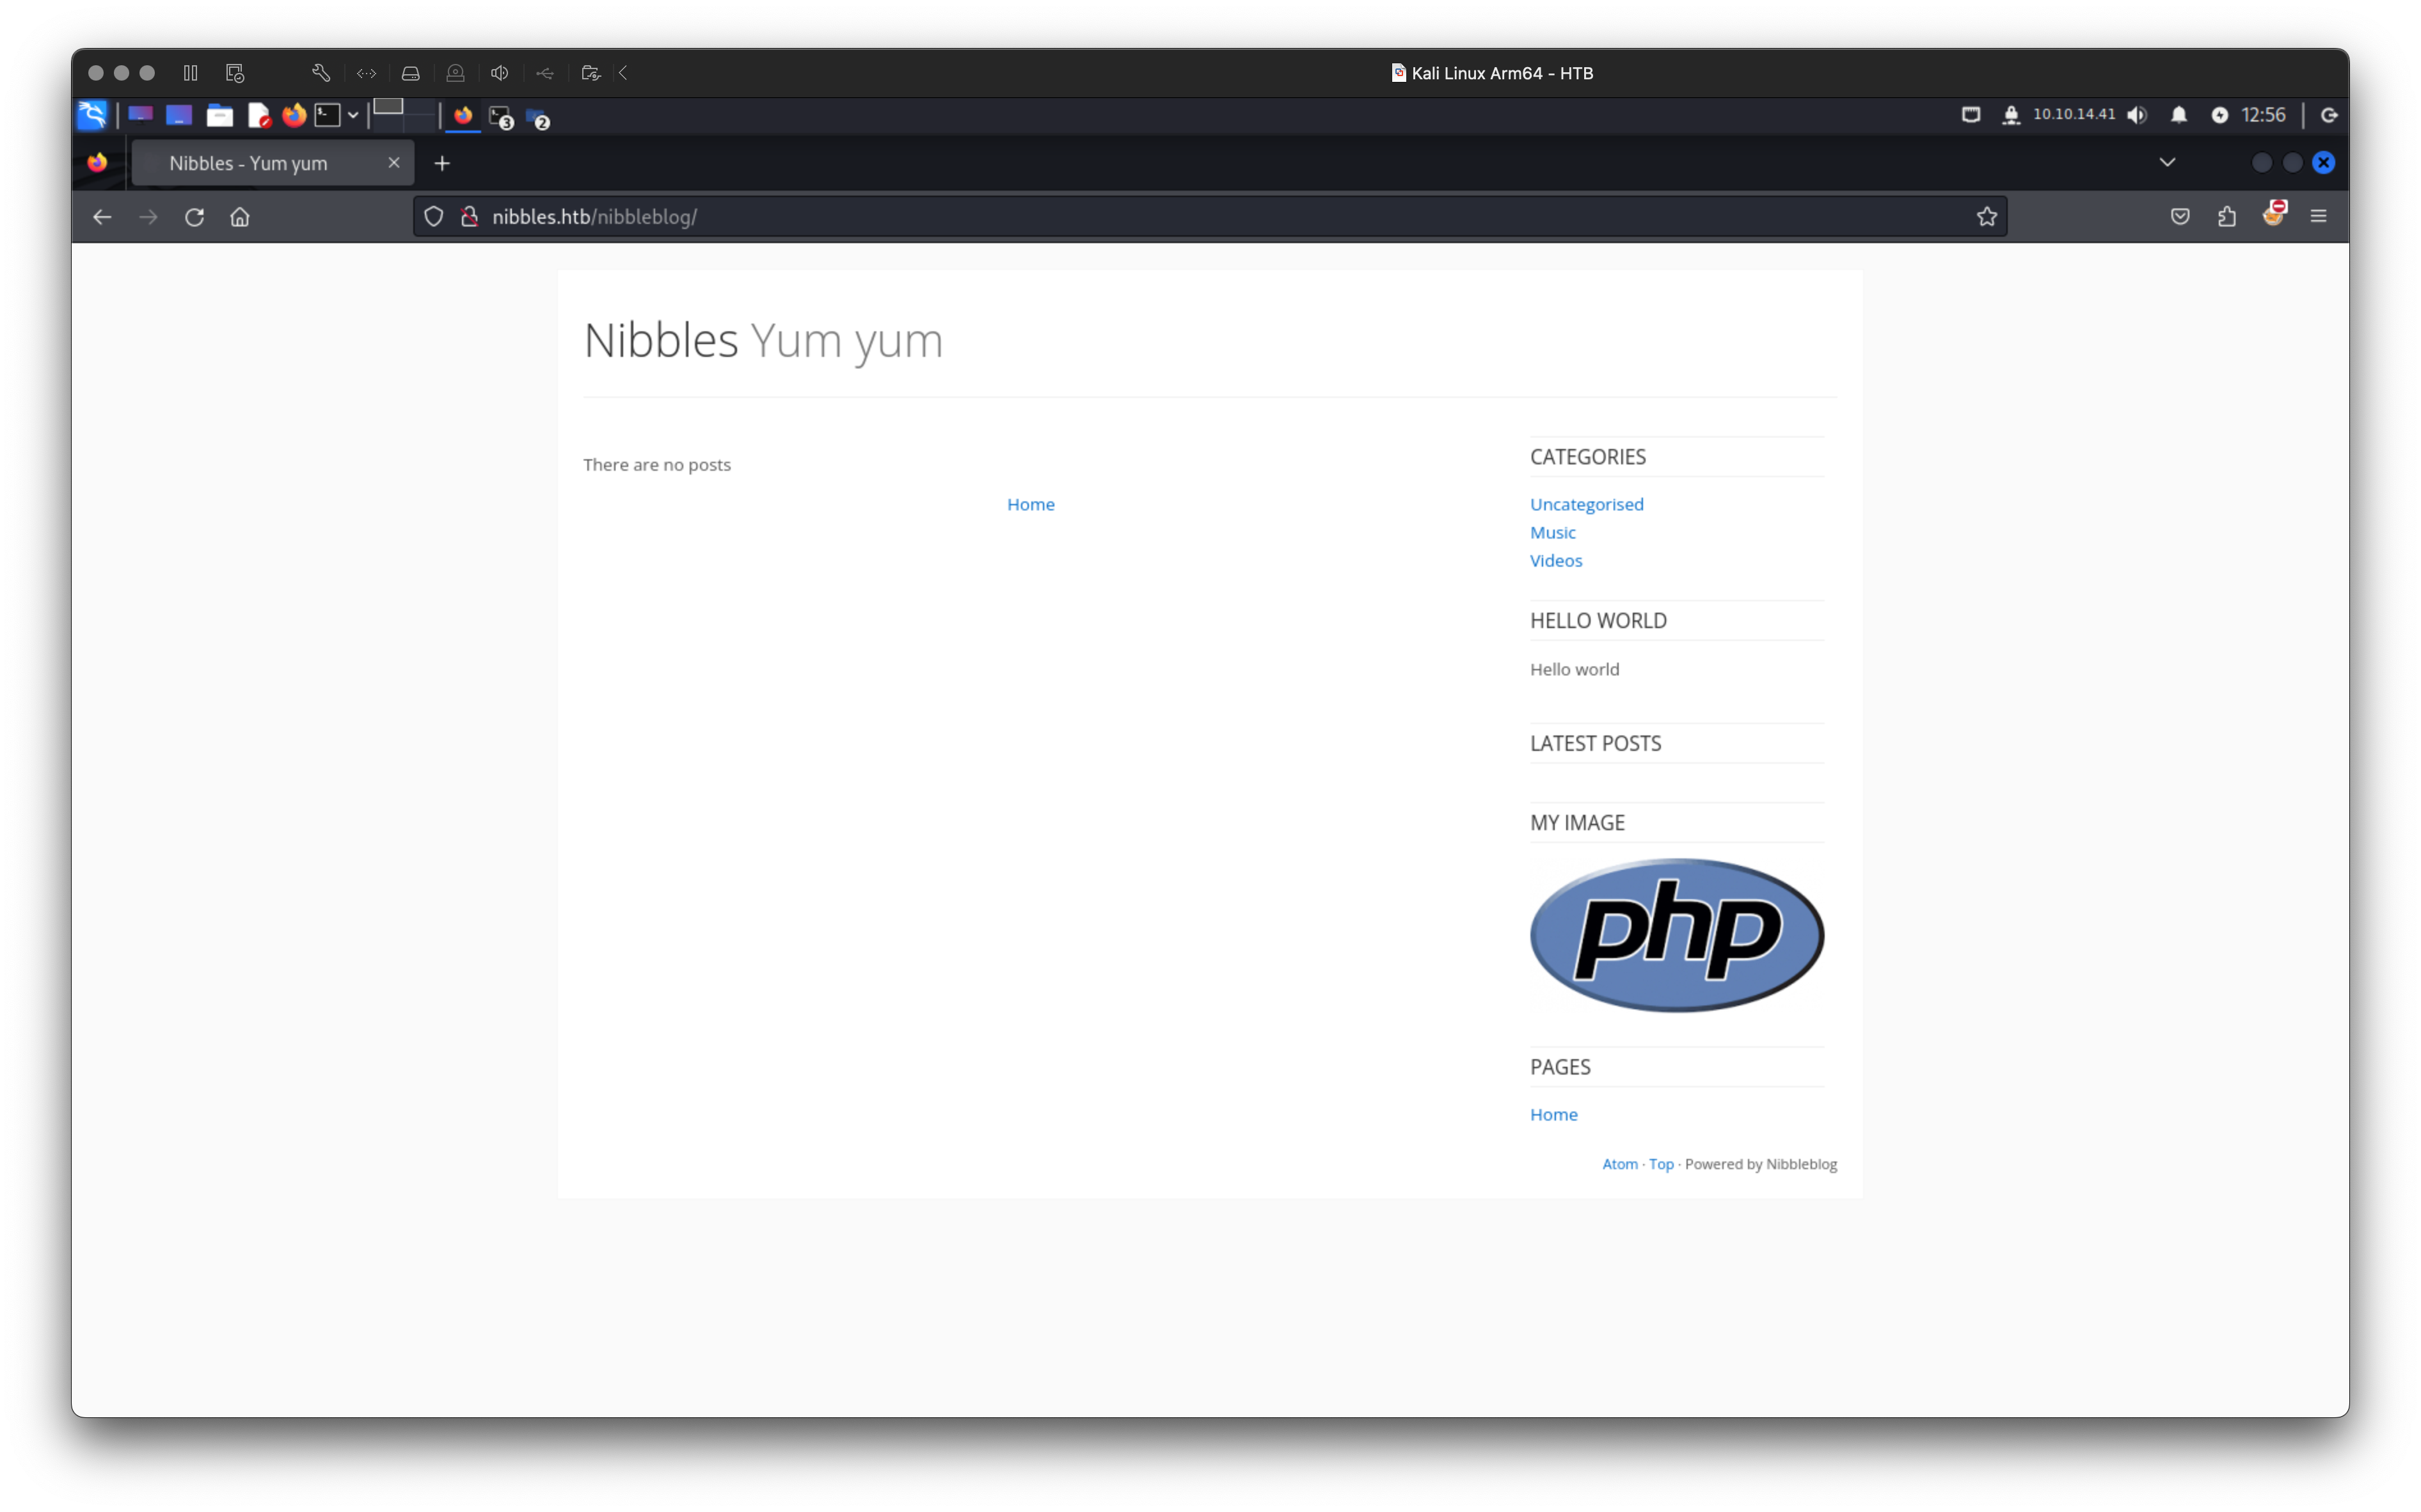
Task: Expand the terminal launcher dropdown arrow
Action: 353,115
